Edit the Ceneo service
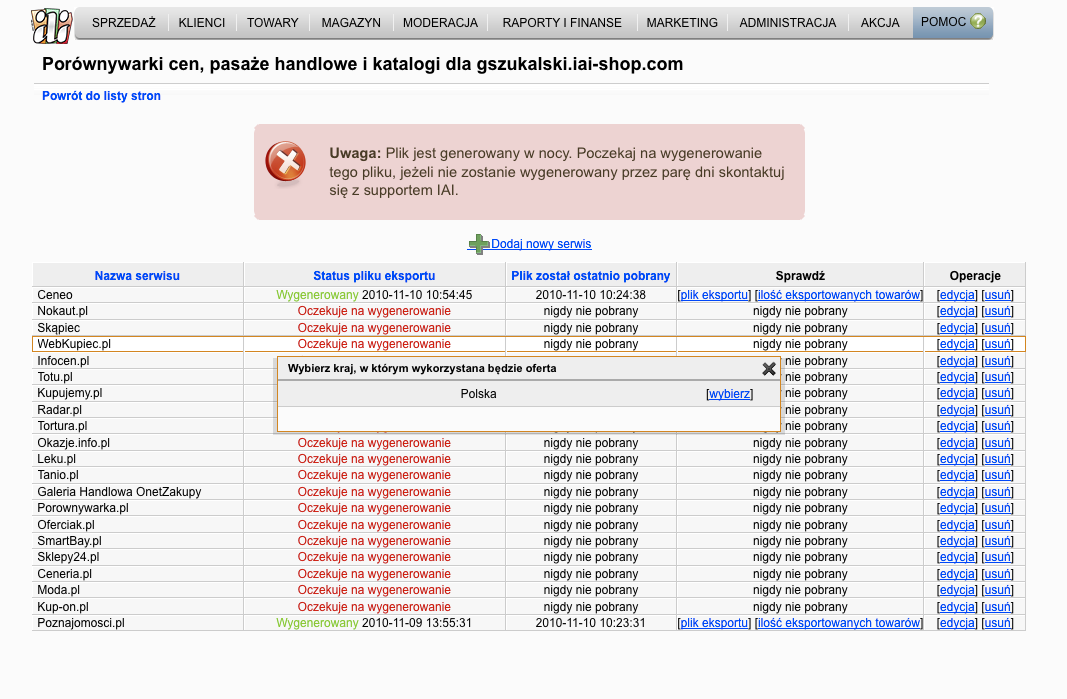The width and height of the screenshot is (1067, 699). point(957,295)
